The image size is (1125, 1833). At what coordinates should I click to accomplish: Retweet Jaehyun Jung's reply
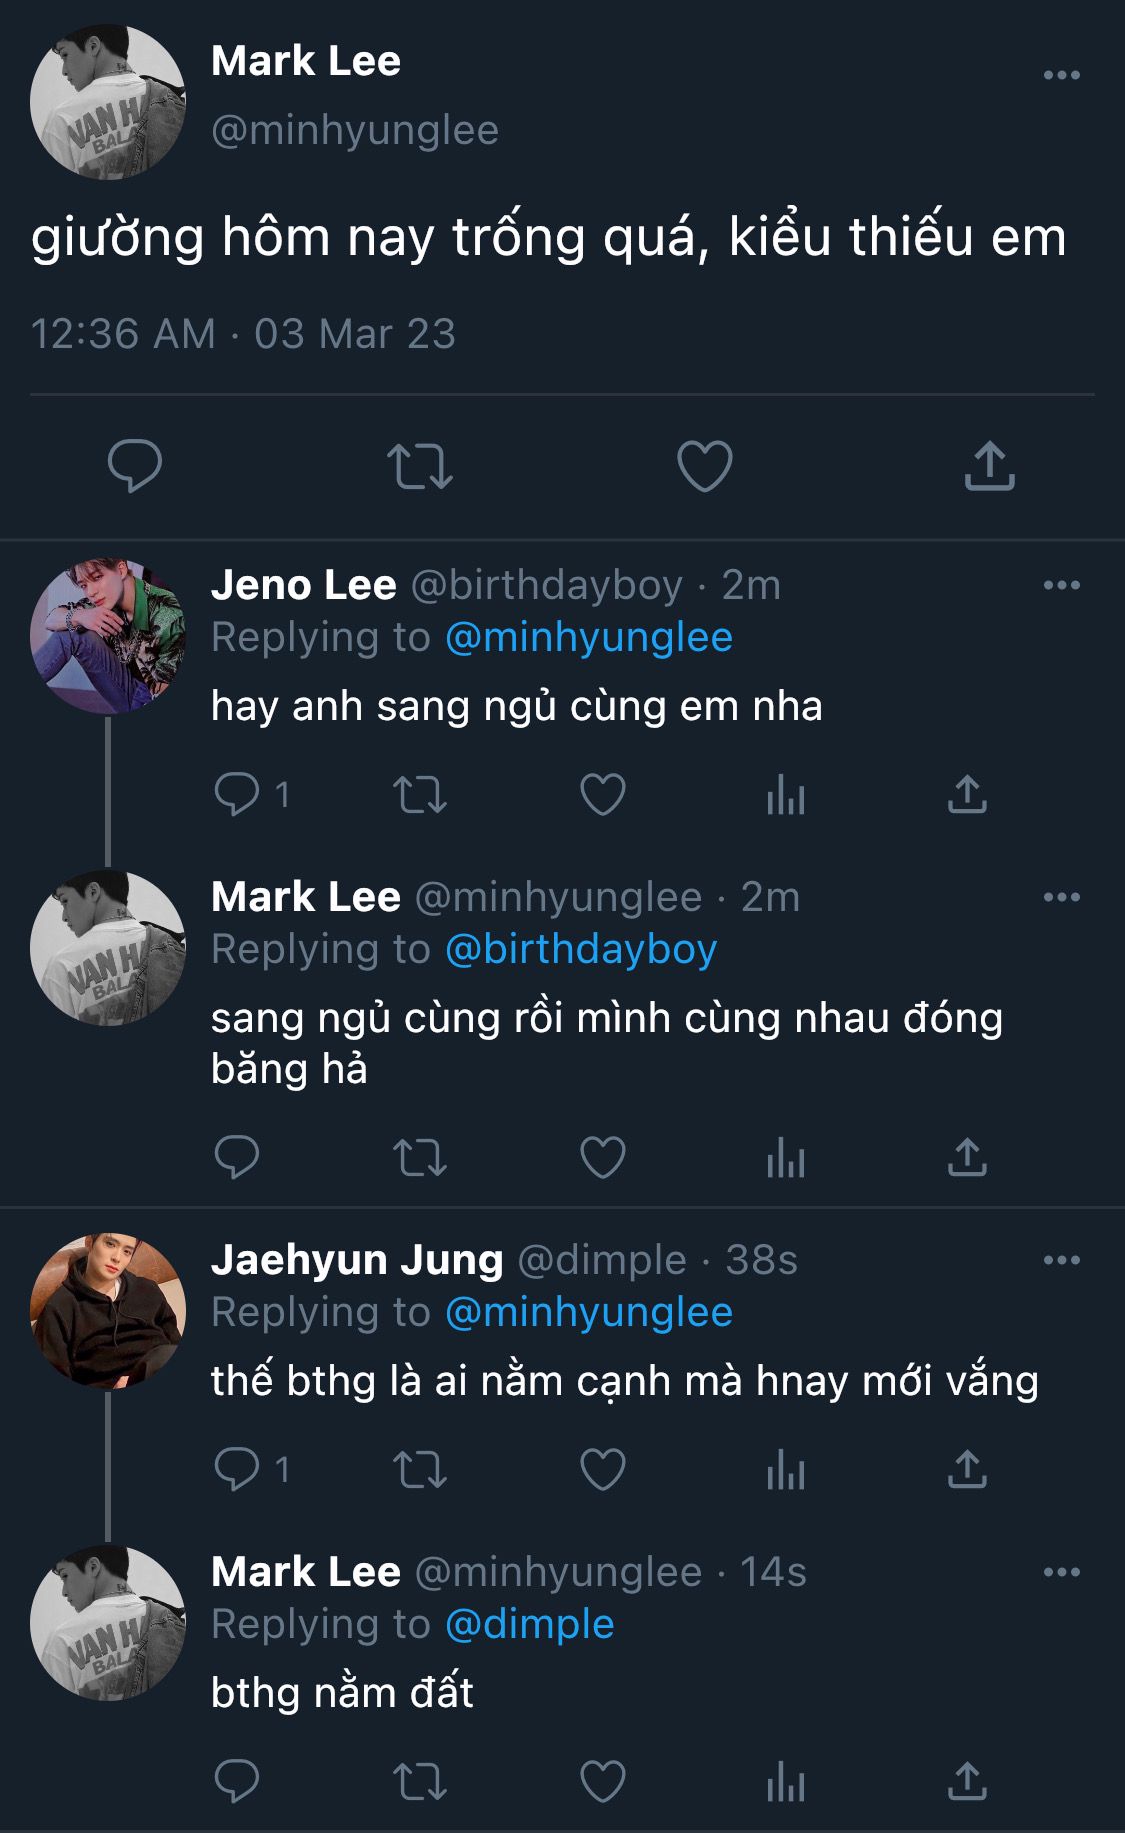[x=420, y=1470]
